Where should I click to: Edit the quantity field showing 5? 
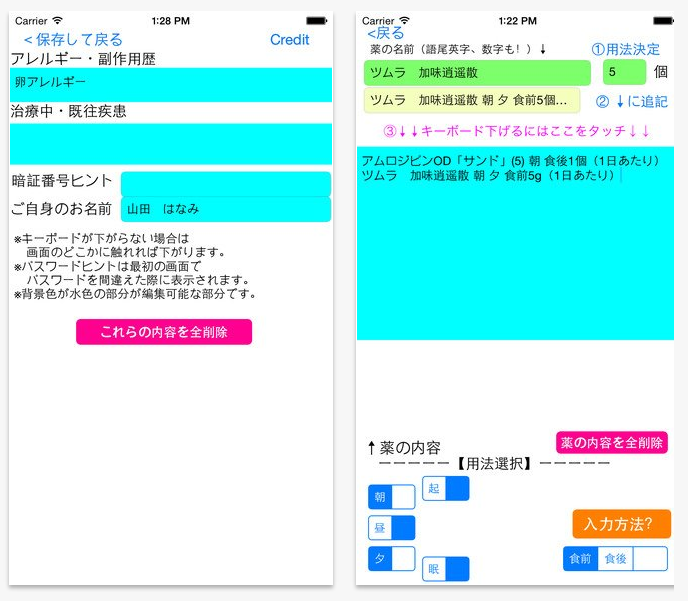(624, 72)
